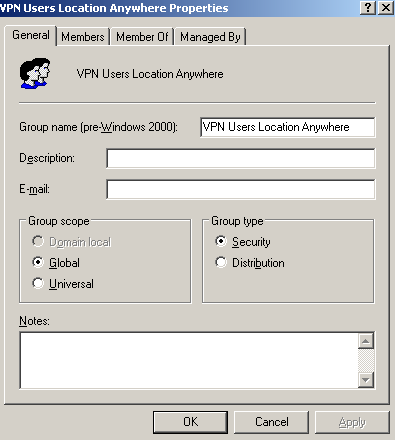The height and width of the screenshot is (440, 395).
Task: Confirm with the OK button
Action: (190, 422)
